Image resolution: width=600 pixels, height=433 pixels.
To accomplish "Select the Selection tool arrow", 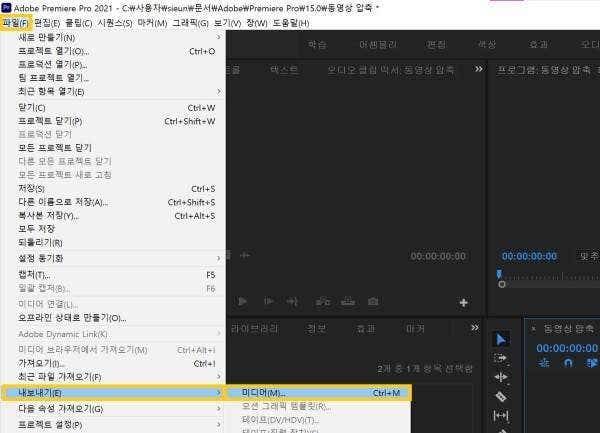I will 501,339.
